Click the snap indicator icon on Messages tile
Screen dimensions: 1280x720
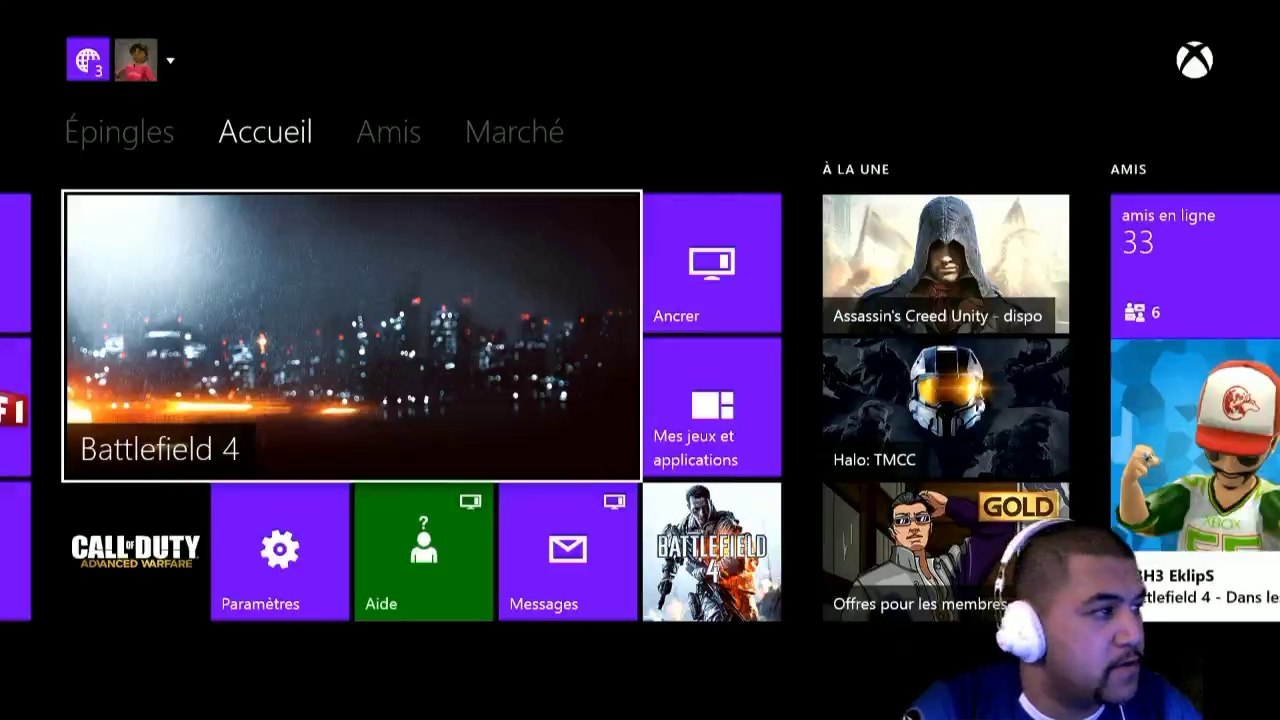coord(614,501)
